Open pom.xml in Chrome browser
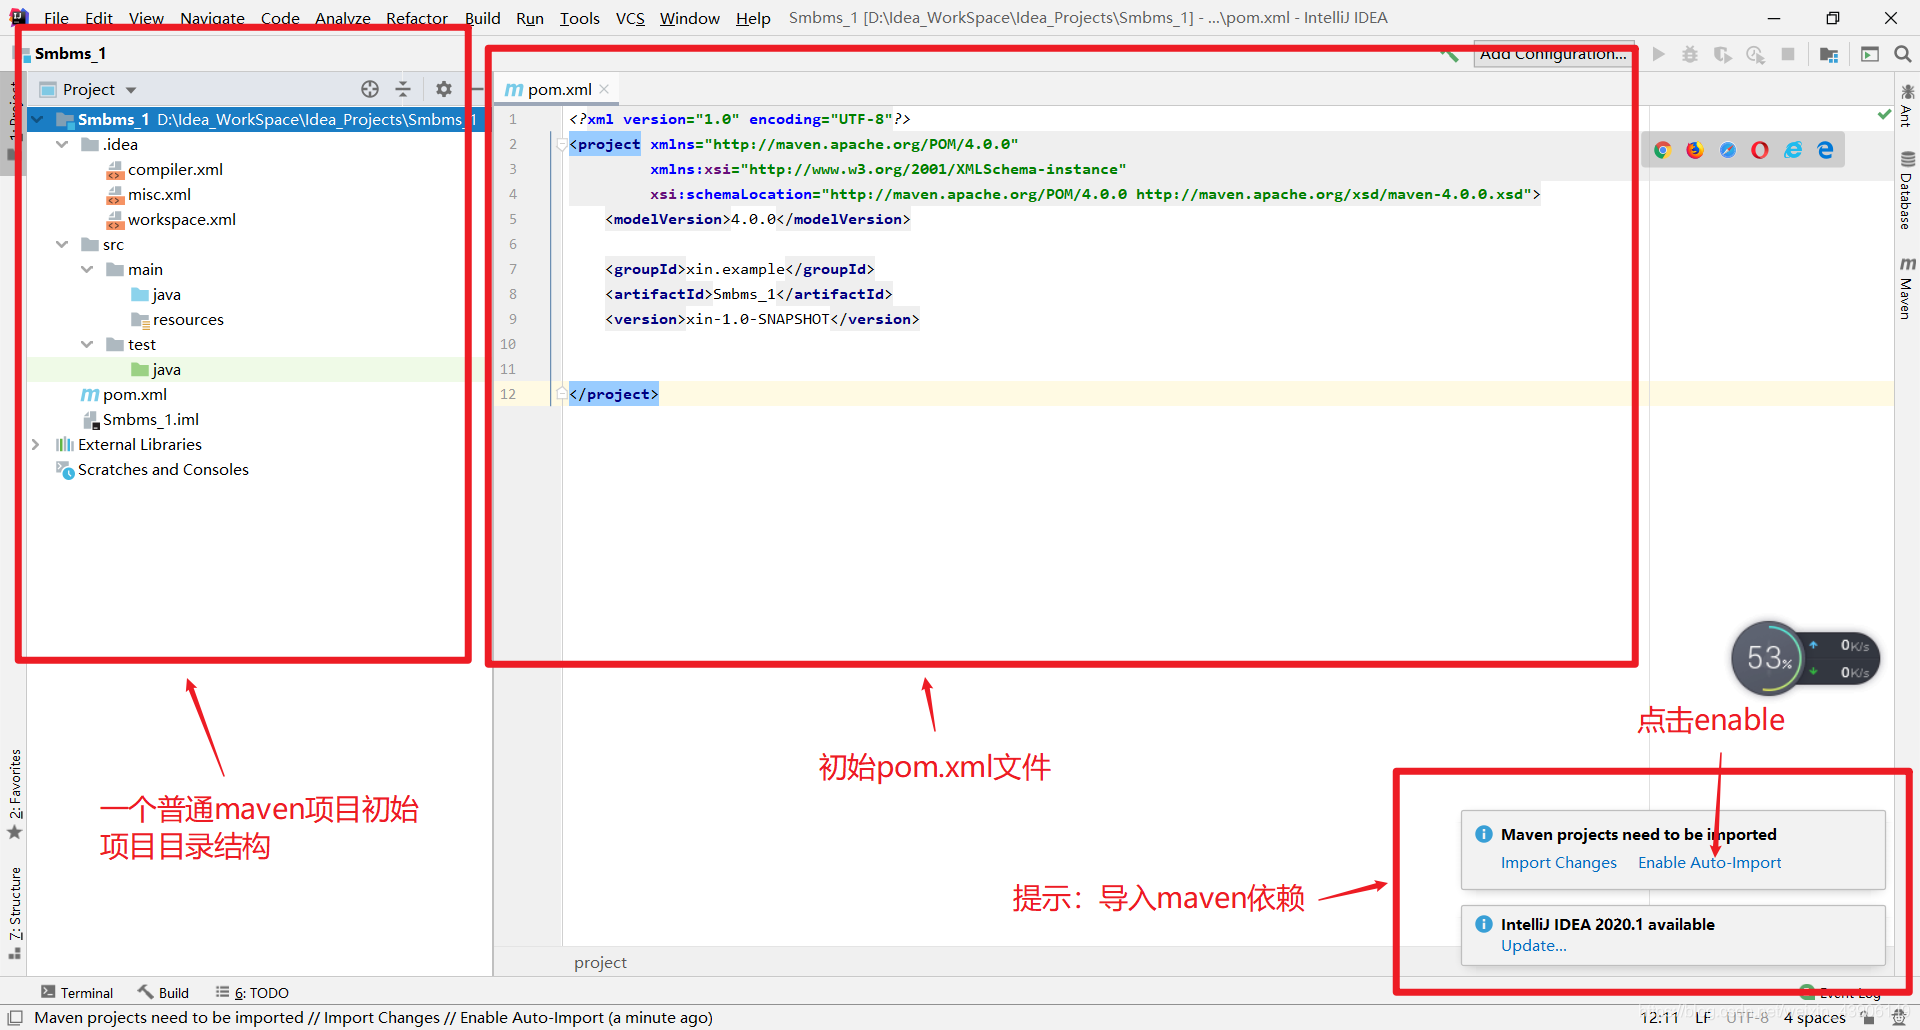The height and width of the screenshot is (1030, 1920). (1662, 150)
